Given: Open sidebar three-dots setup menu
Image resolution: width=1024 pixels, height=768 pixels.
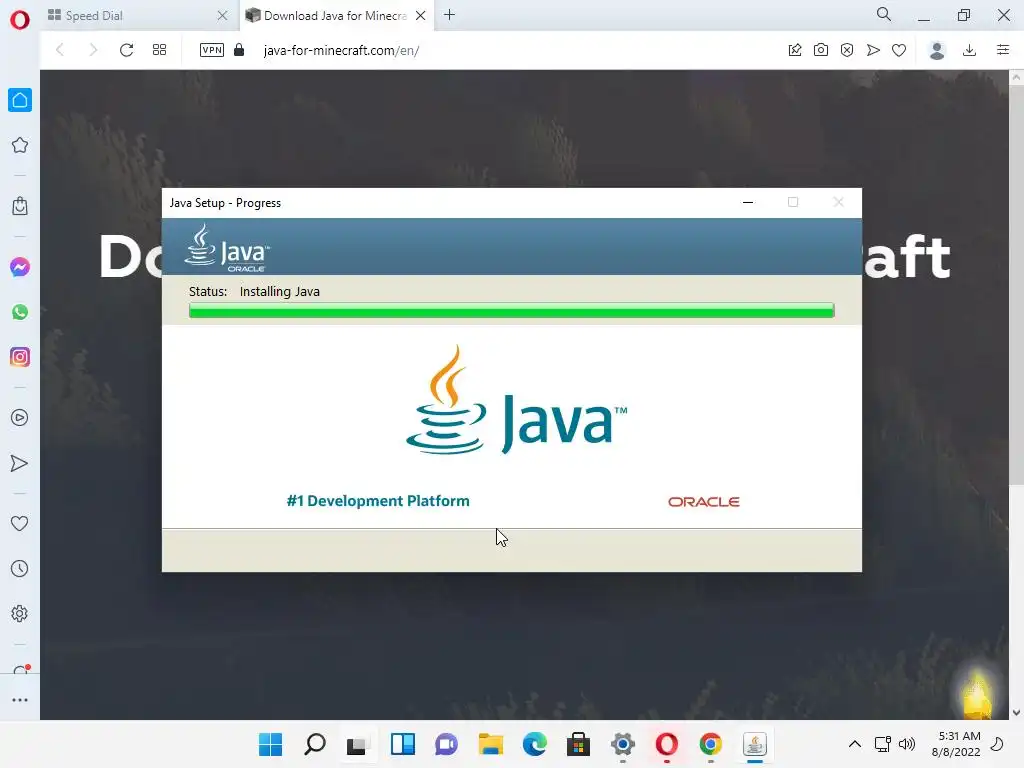Looking at the screenshot, I should pyautogui.click(x=20, y=700).
